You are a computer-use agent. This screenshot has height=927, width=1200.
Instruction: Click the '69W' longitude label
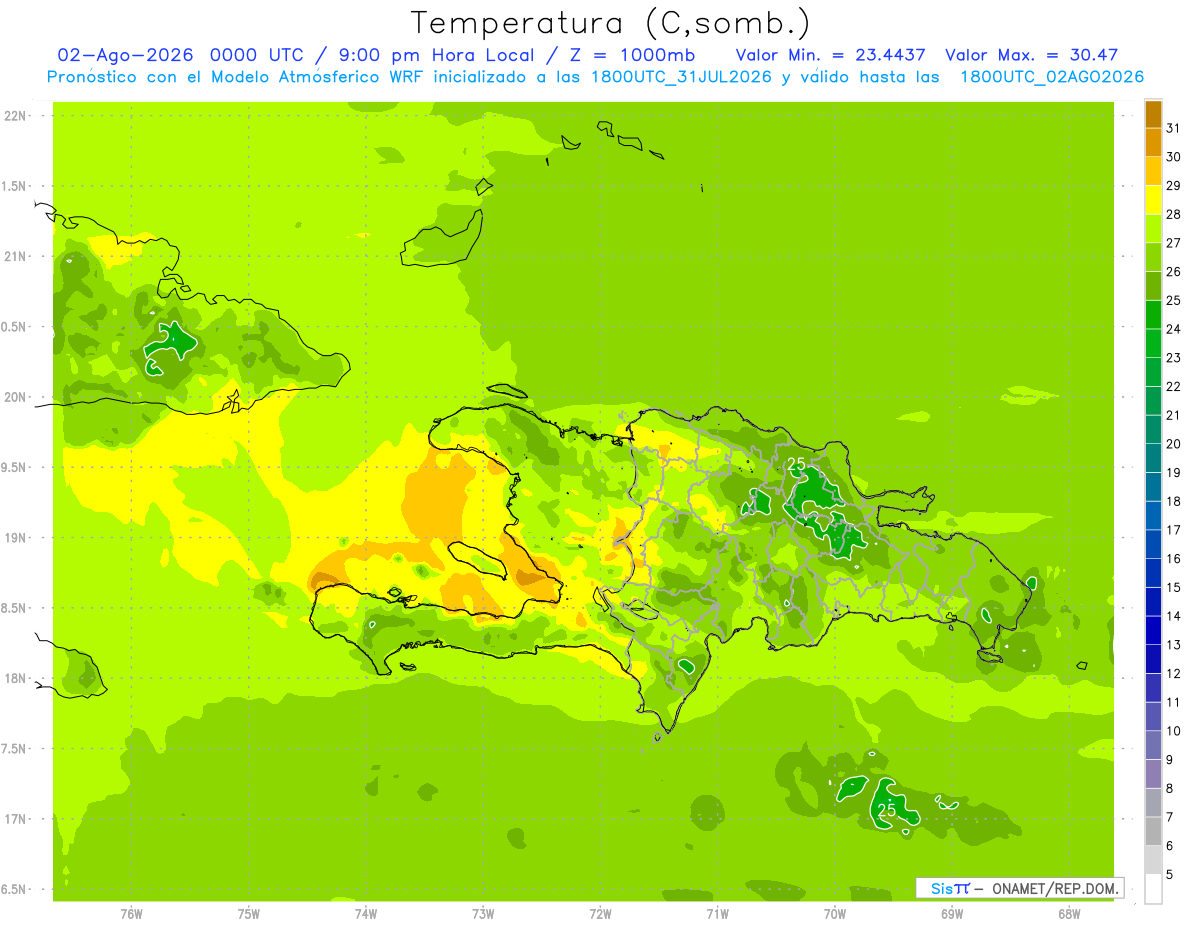pyautogui.click(x=951, y=914)
